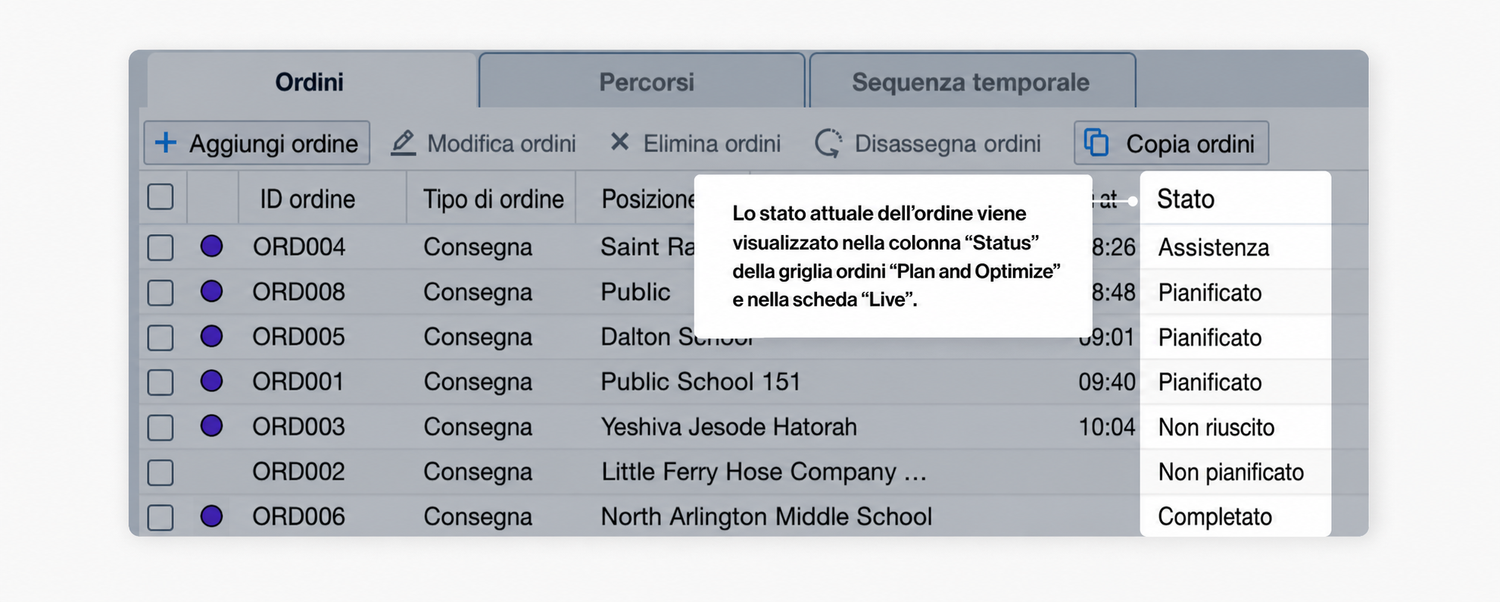Screen dimensions: 1500x602
Task: Click the Copia ordini button
Action: (x=1171, y=143)
